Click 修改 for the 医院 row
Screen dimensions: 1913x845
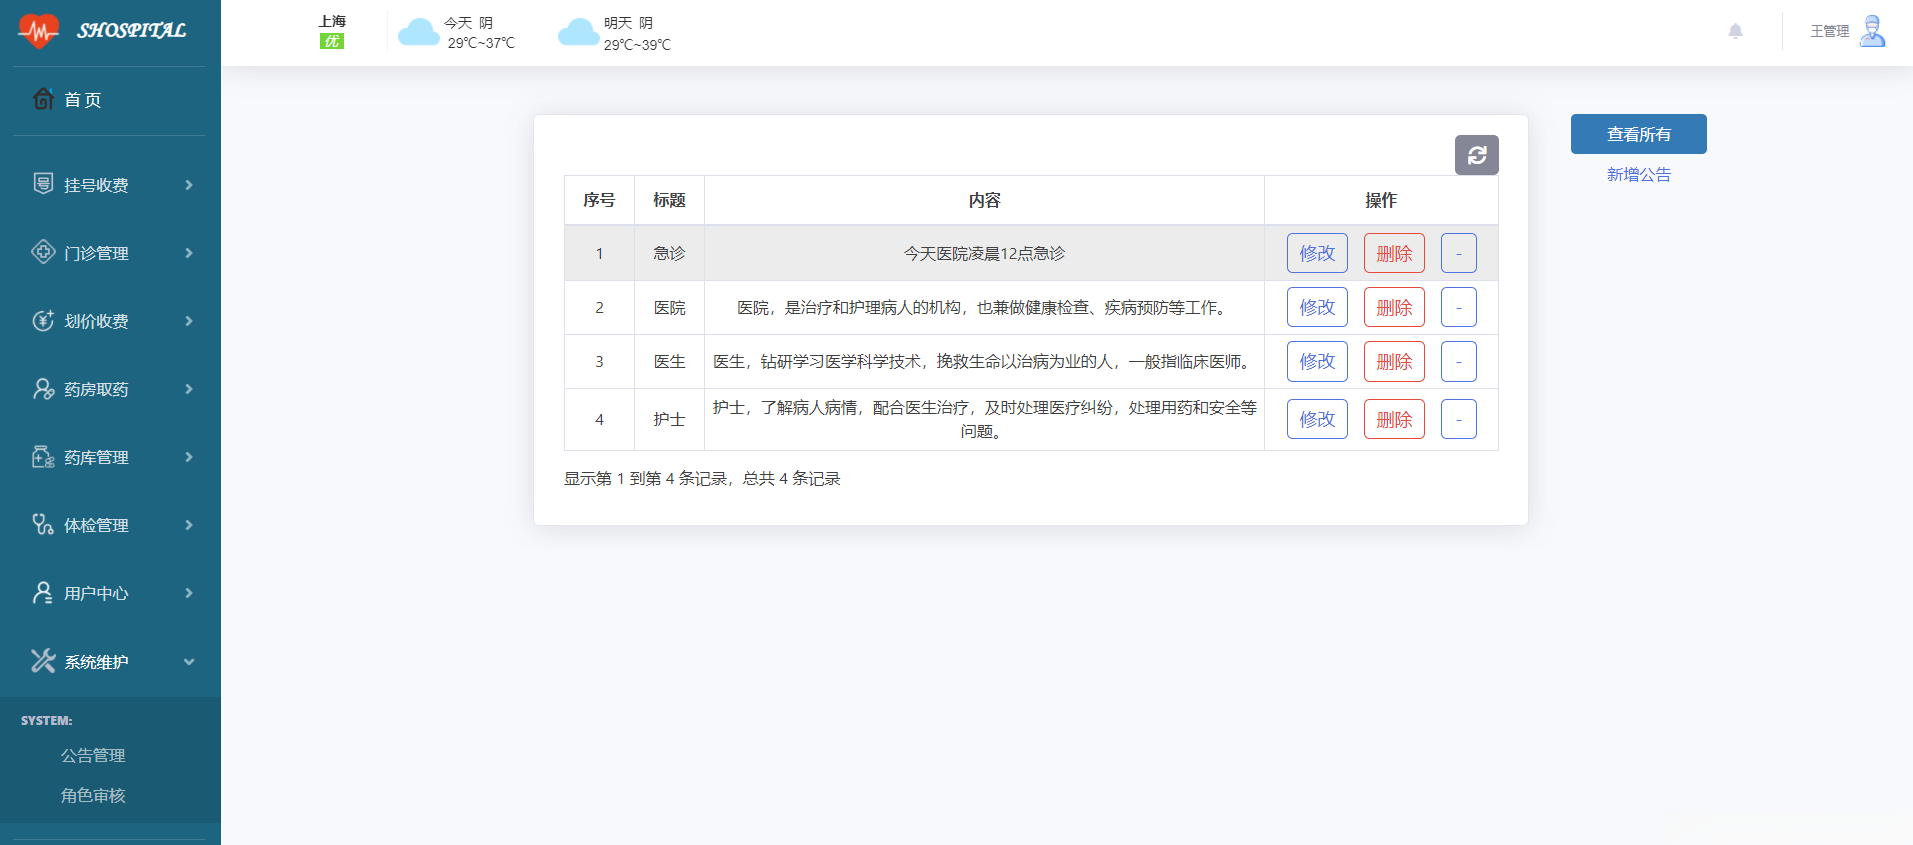pyautogui.click(x=1317, y=307)
